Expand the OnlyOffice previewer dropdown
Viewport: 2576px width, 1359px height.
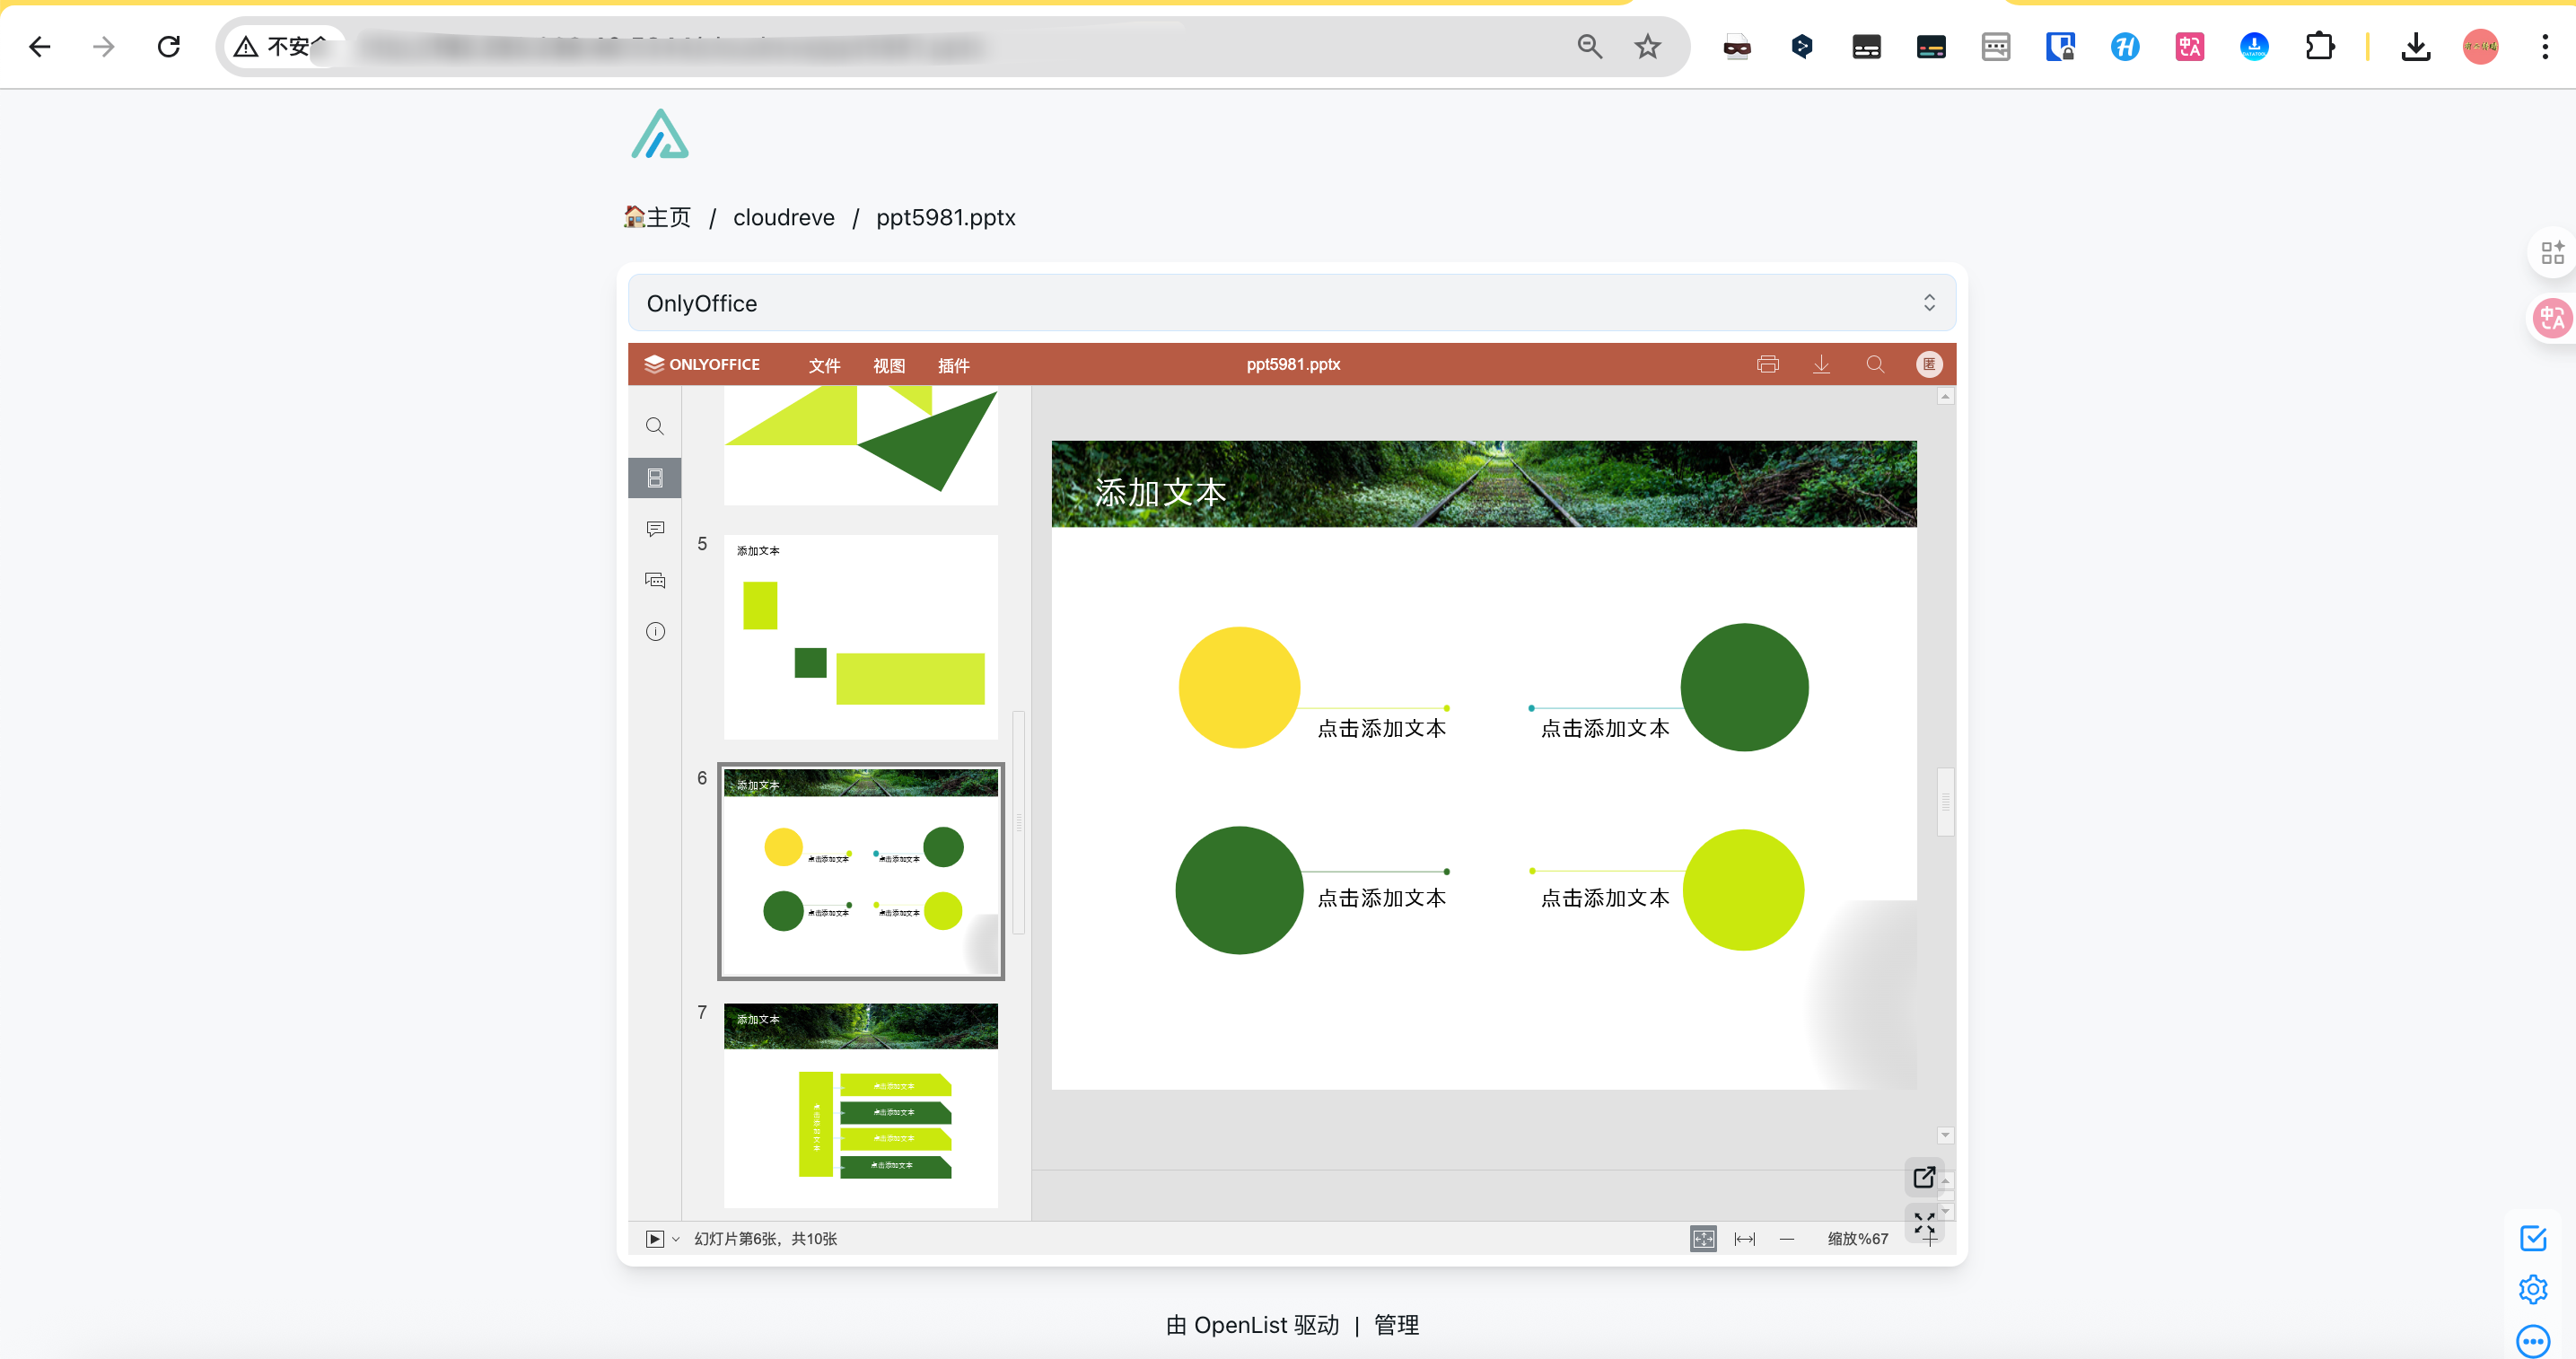click(1928, 303)
